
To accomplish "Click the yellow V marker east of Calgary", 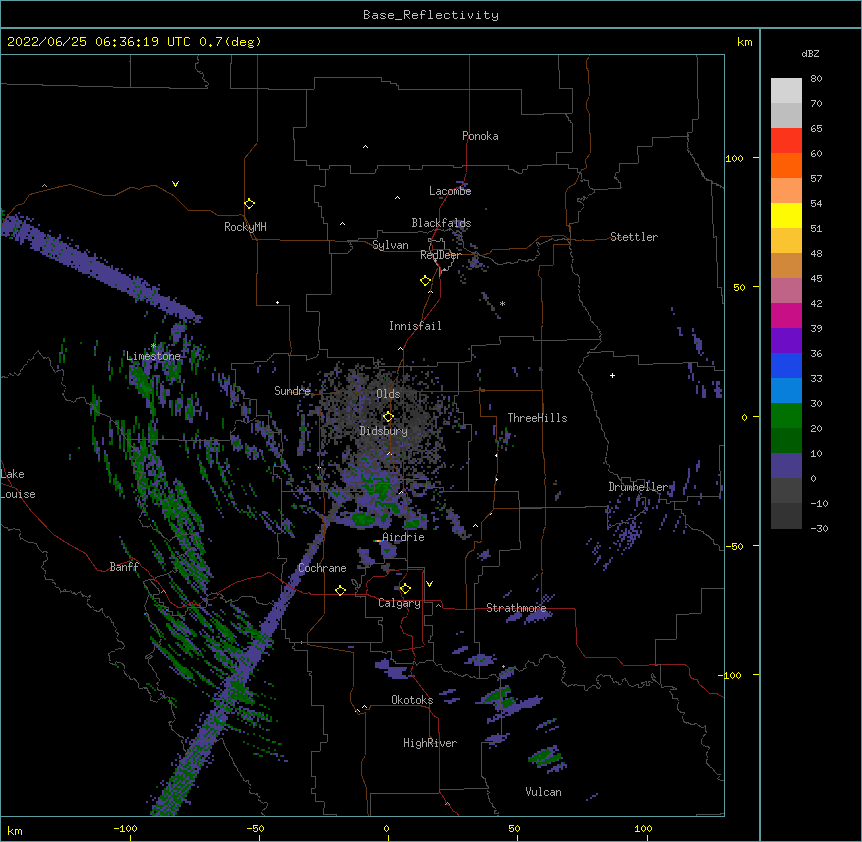I will (x=429, y=584).
